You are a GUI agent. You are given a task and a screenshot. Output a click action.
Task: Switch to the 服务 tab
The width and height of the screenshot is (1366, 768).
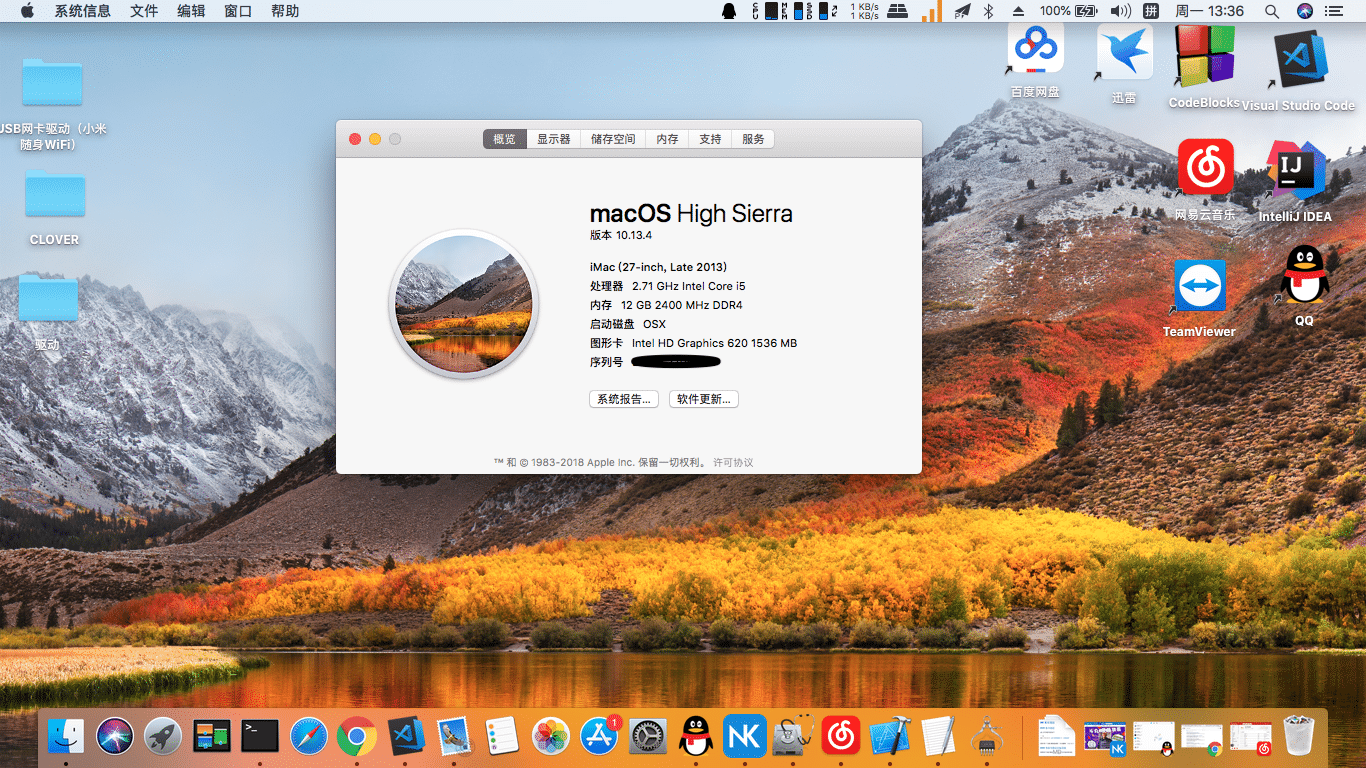753,139
